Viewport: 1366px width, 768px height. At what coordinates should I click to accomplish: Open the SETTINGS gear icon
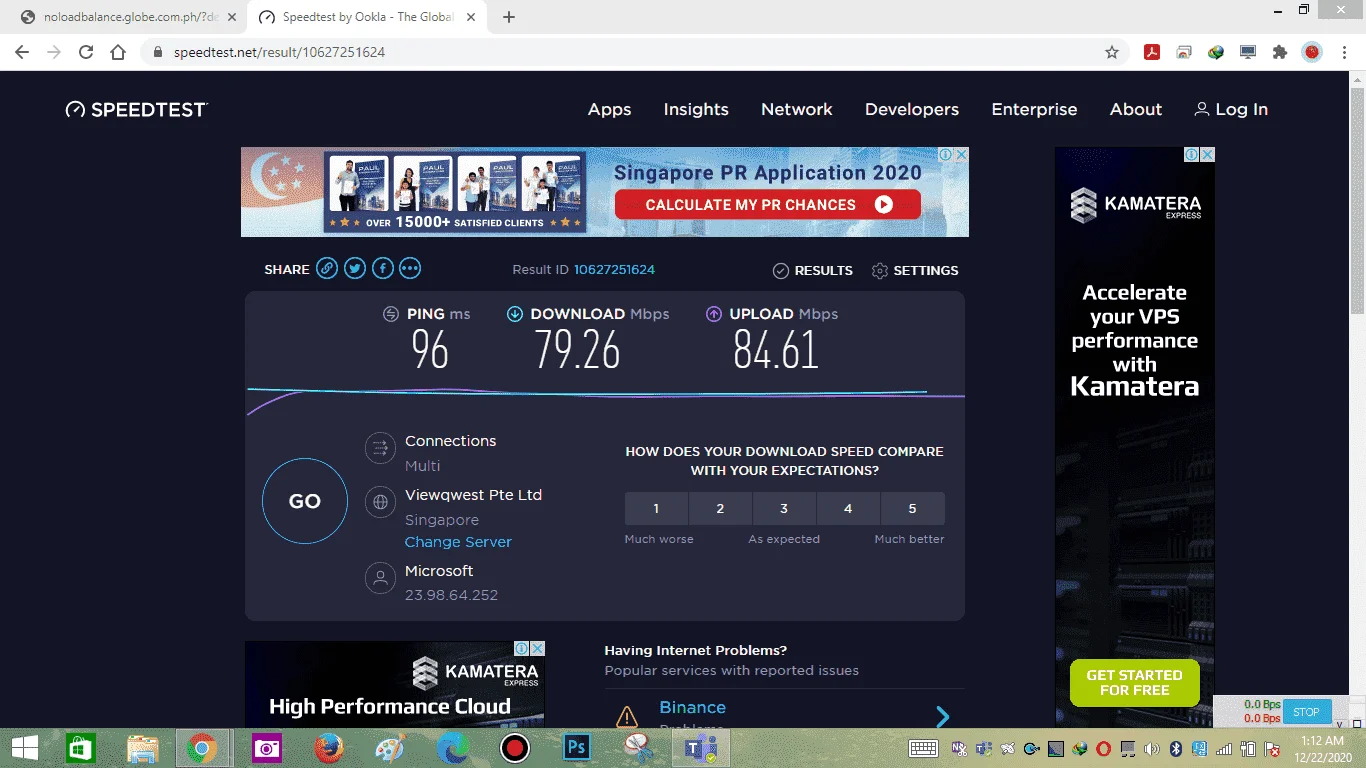coord(880,271)
